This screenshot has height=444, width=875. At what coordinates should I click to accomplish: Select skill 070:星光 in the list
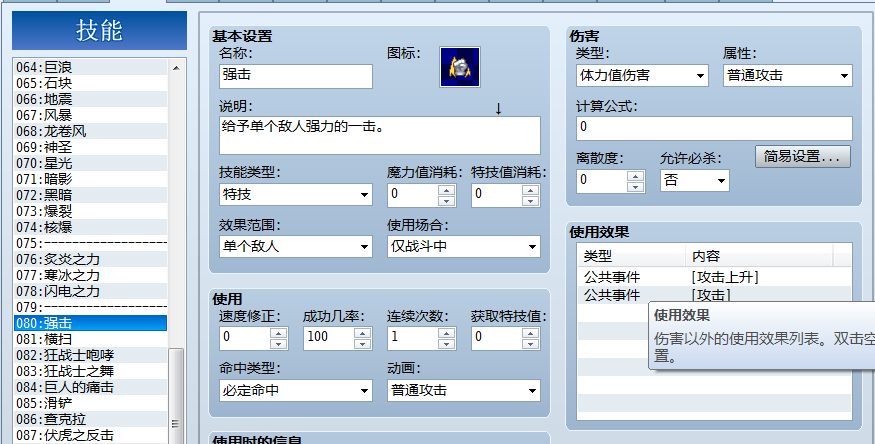pyautogui.click(x=90, y=163)
